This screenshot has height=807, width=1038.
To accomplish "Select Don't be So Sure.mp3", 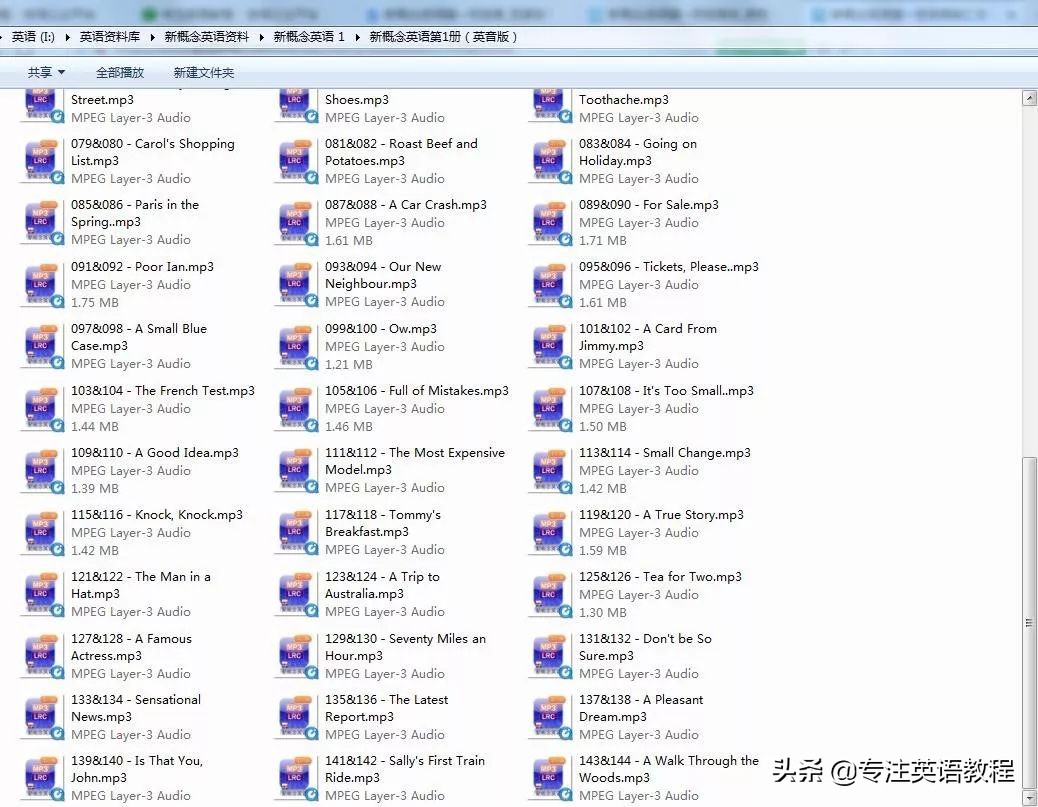I will click(x=645, y=647).
